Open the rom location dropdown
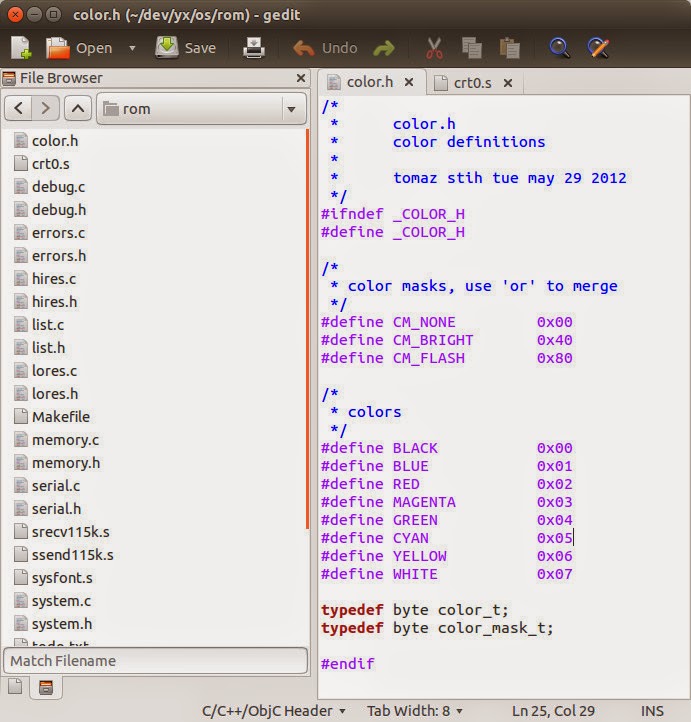The image size is (691, 722). (x=201, y=109)
